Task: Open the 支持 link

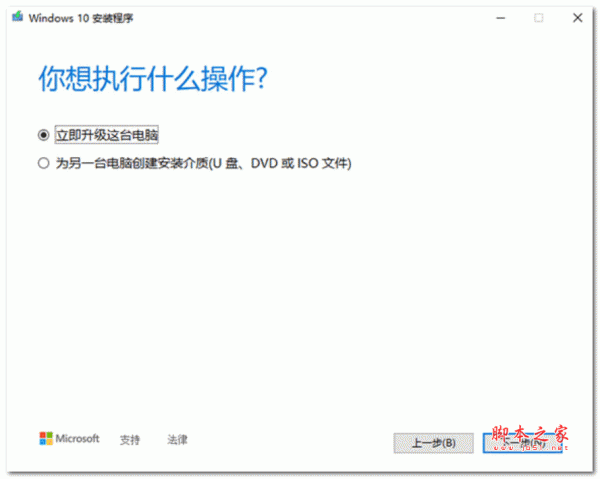Action: click(x=130, y=440)
